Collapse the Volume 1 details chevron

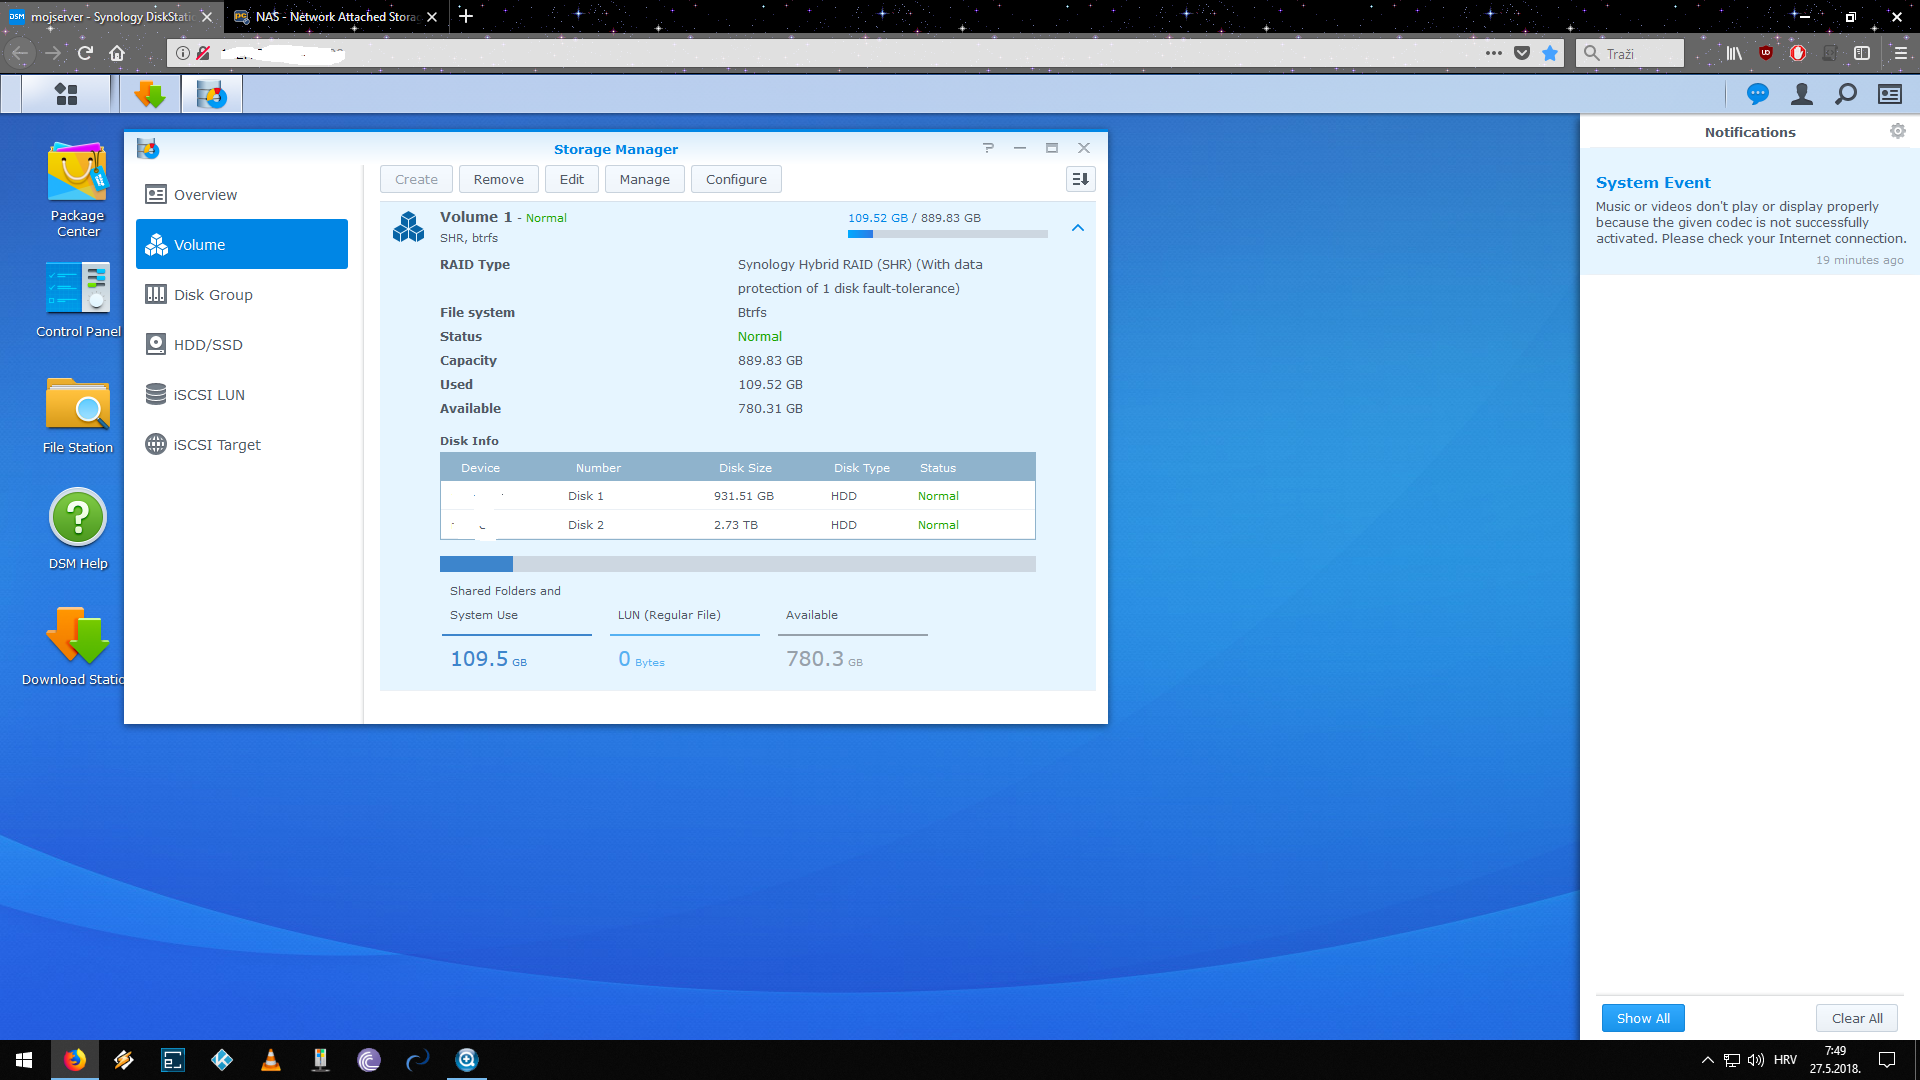(1077, 228)
